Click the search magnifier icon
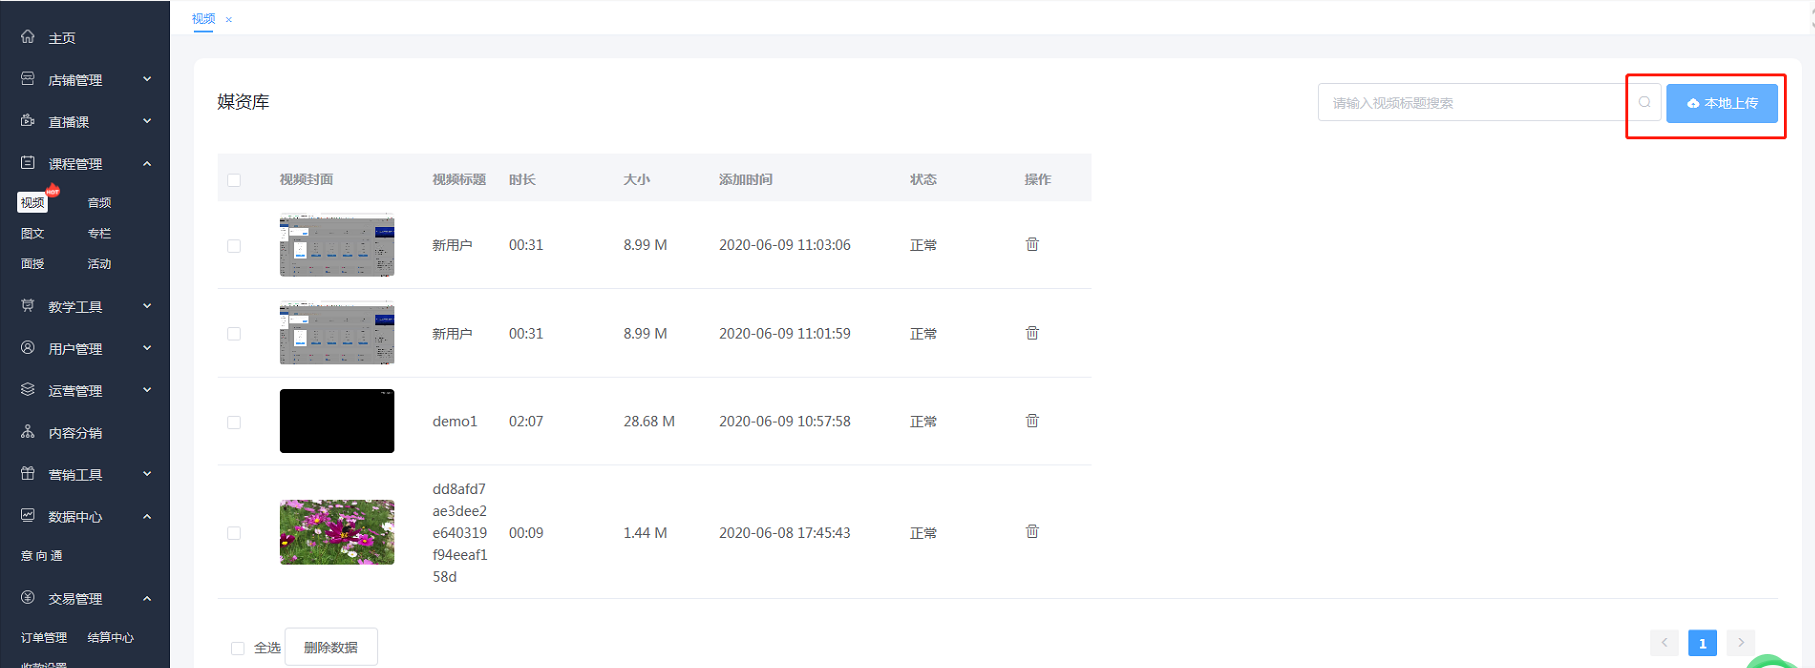 tap(1644, 102)
